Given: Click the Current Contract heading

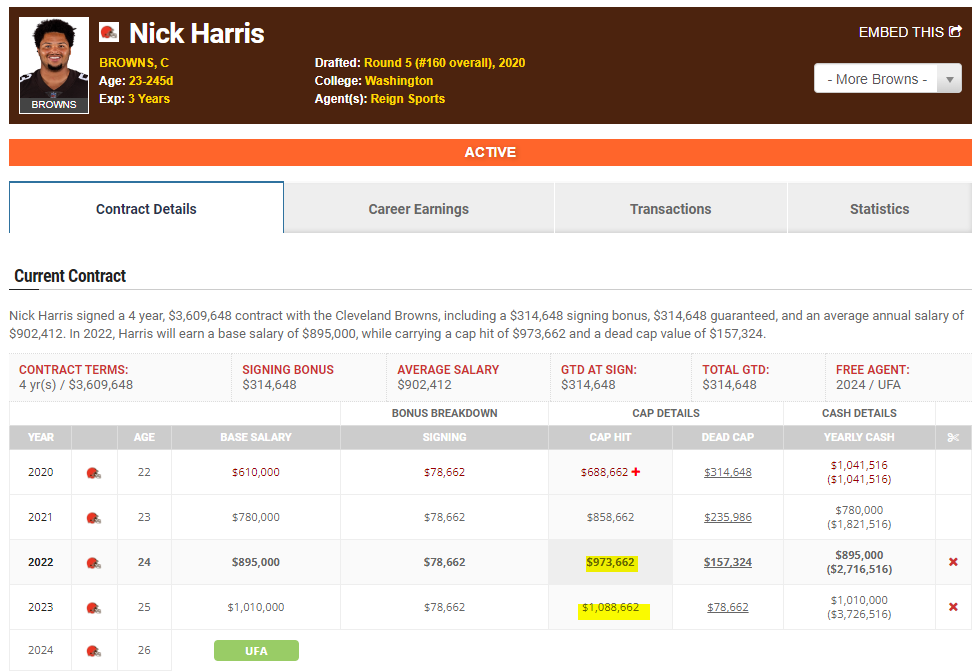Looking at the screenshot, I should (70, 276).
